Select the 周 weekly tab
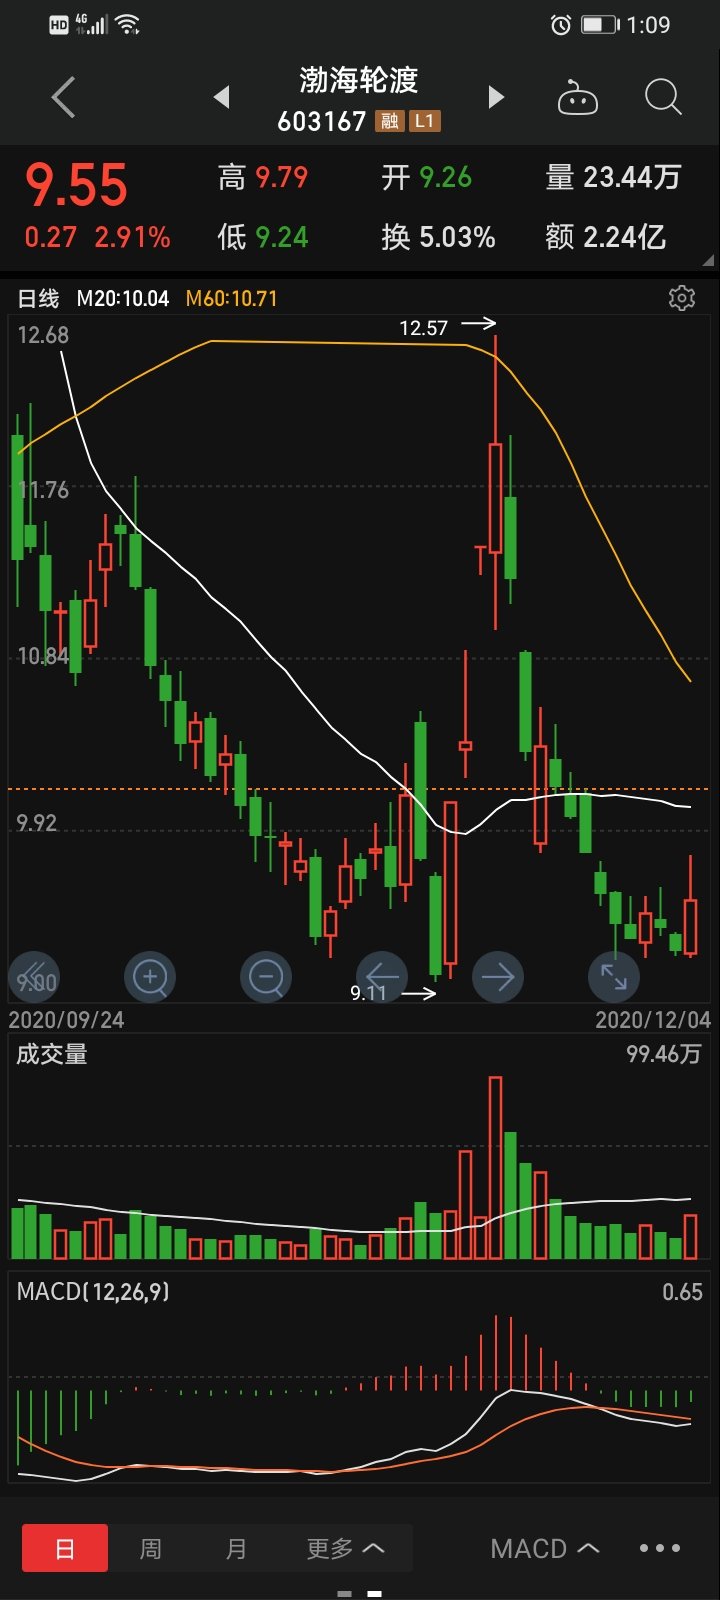Image resolution: width=720 pixels, height=1600 pixels. [x=150, y=1549]
